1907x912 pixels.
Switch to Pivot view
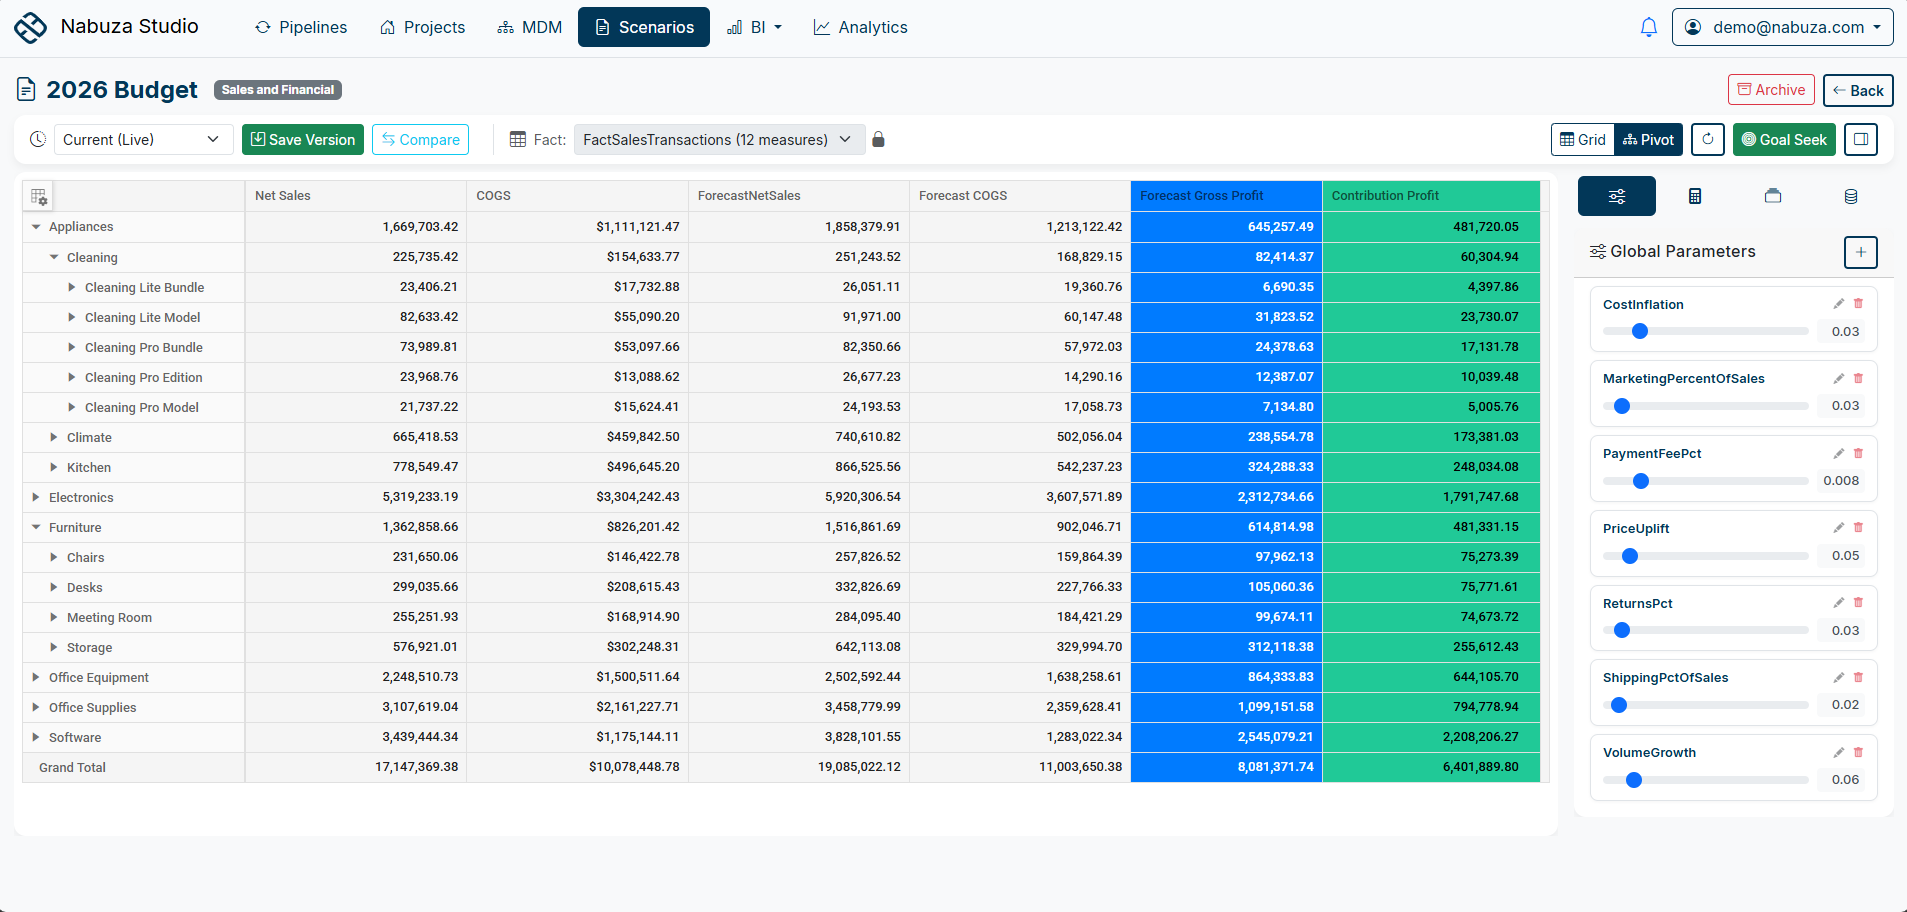coord(1649,140)
